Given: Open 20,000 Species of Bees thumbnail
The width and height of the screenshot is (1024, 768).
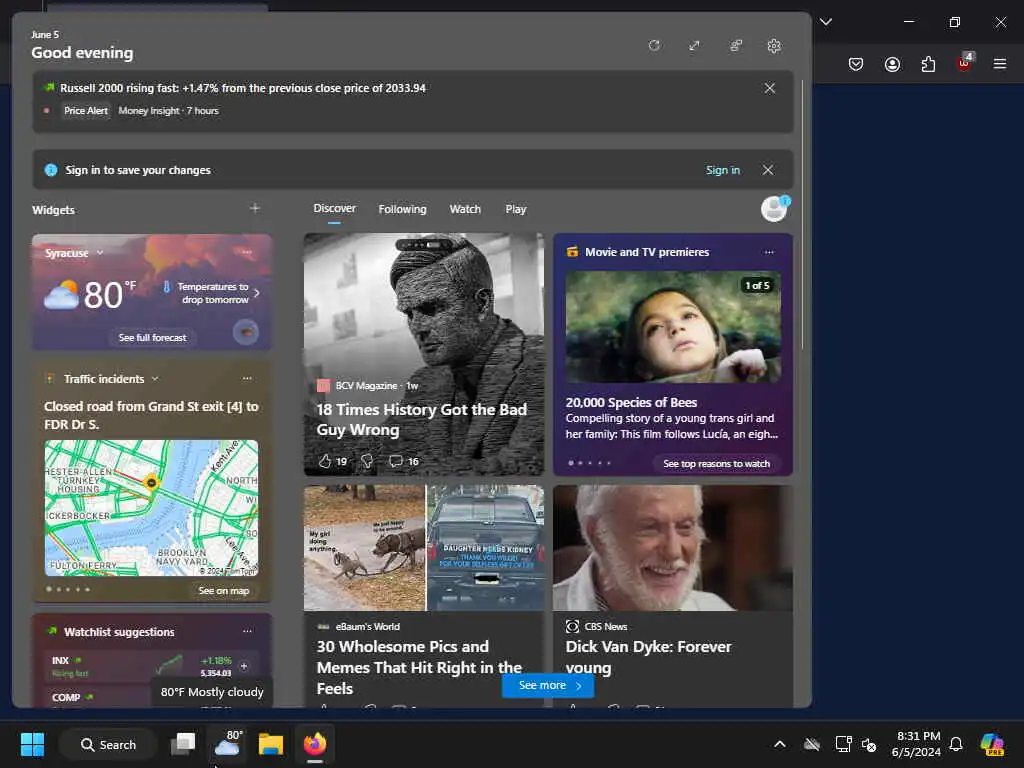Looking at the screenshot, I should 673,327.
